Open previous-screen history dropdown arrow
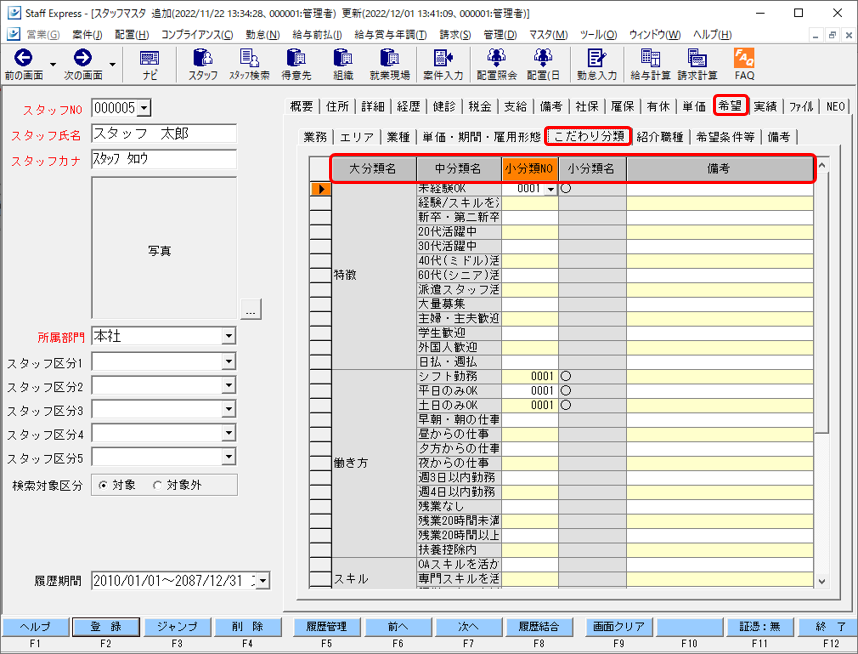 tap(53, 65)
